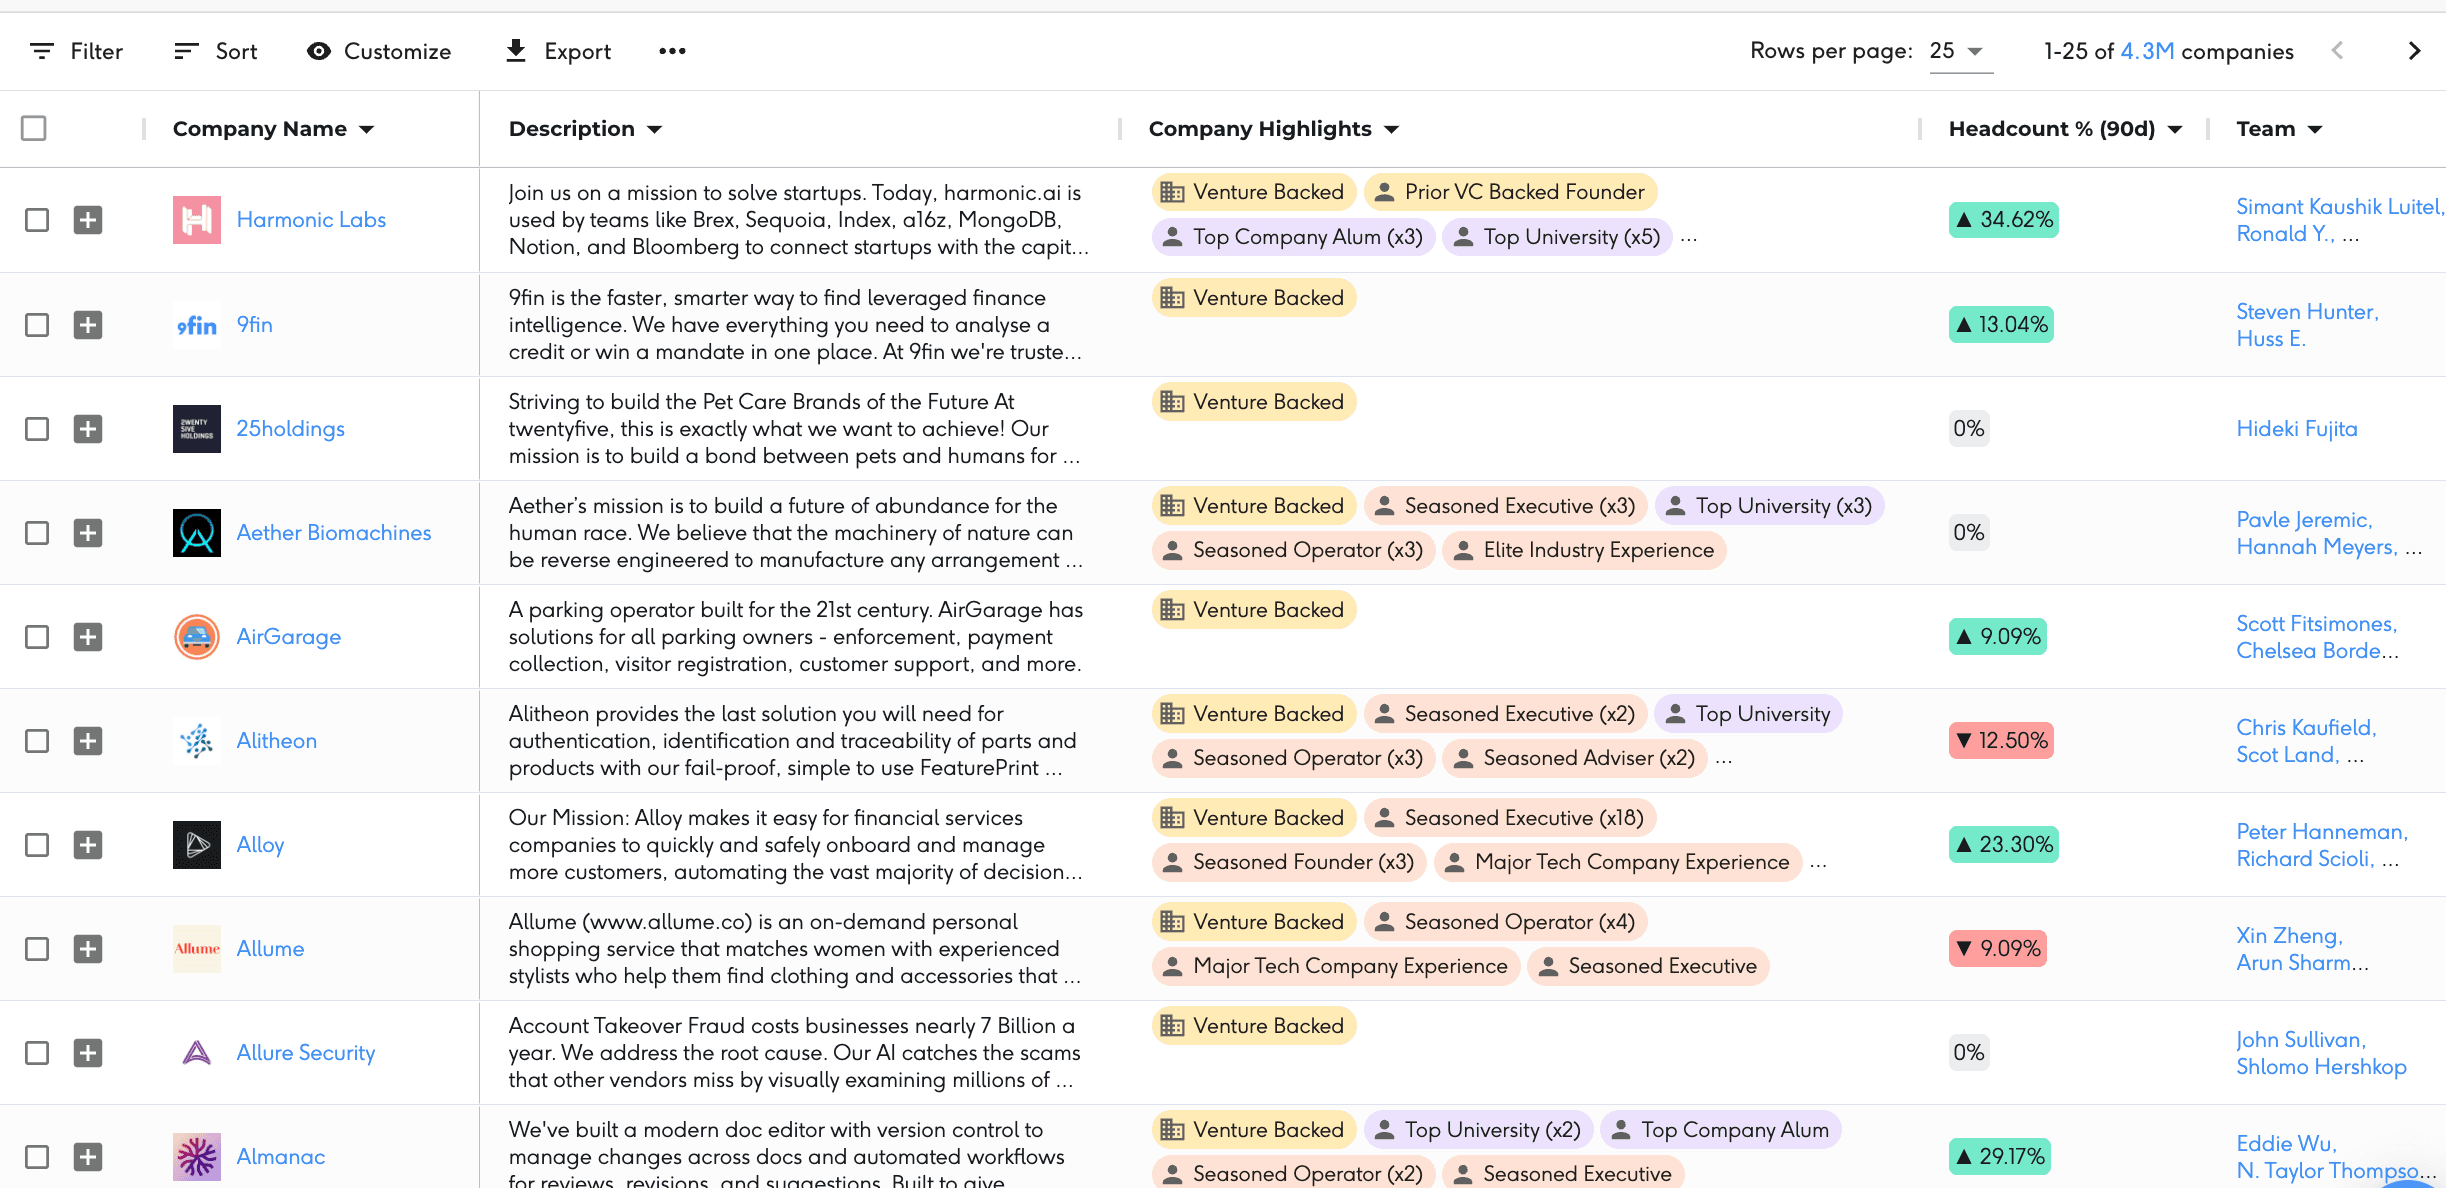
Task: Open Rows per page dropdown
Action: 1958,51
